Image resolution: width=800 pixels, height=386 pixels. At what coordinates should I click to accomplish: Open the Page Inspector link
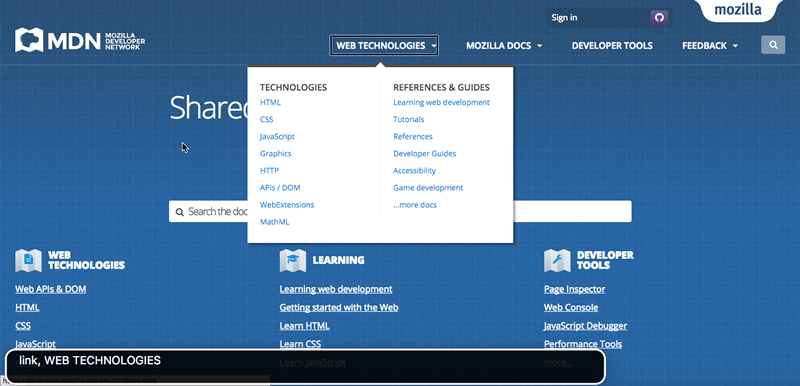[574, 289]
